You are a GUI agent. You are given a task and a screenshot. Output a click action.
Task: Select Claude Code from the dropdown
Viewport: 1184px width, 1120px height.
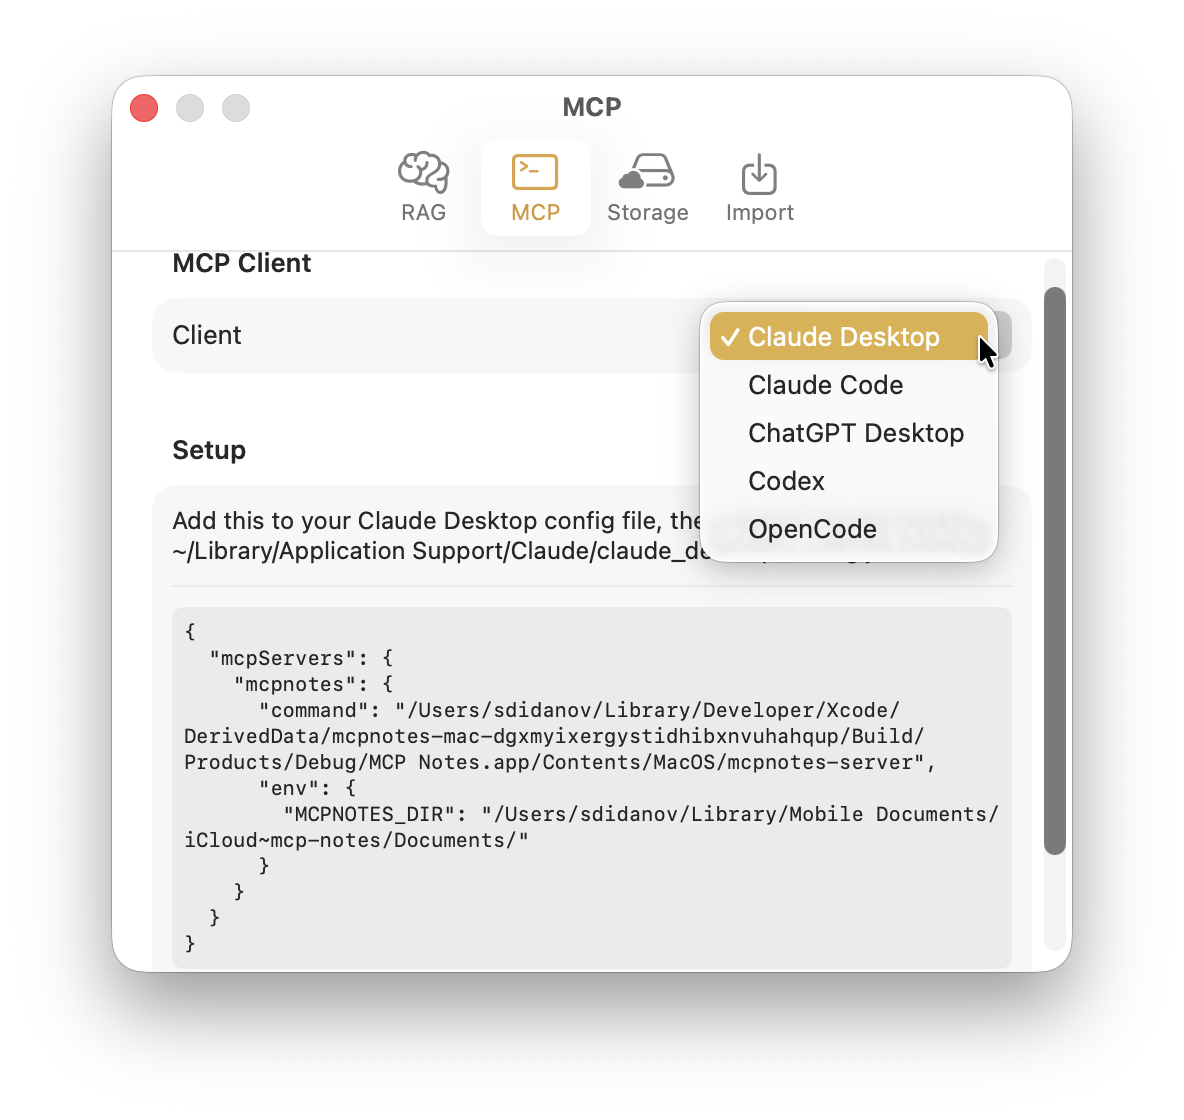click(848, 385)
